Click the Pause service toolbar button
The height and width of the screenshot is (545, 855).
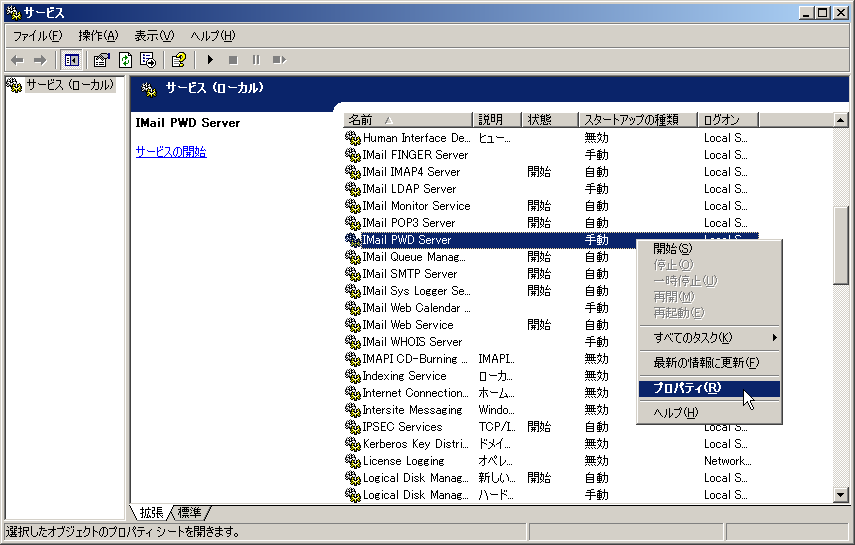pos(256,60)
